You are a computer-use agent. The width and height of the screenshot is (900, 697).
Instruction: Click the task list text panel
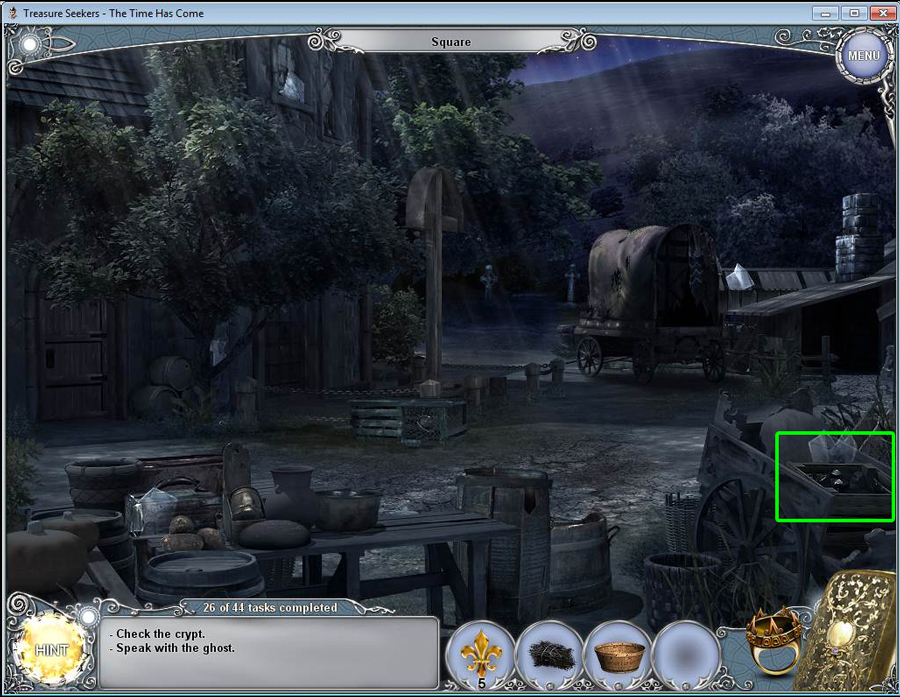coord(268,652)
